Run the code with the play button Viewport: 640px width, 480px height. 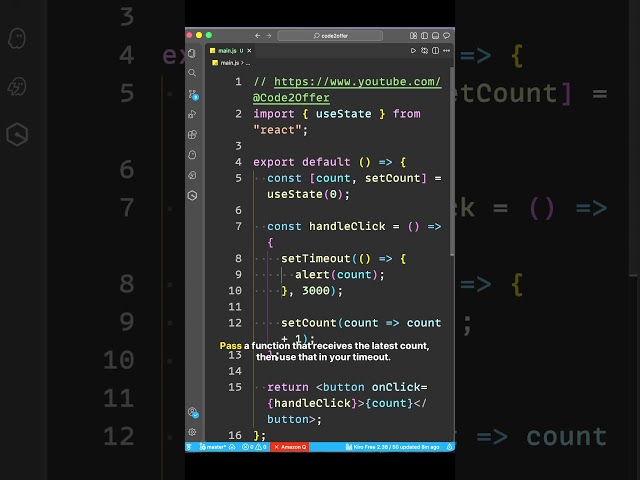coord(413,51)
